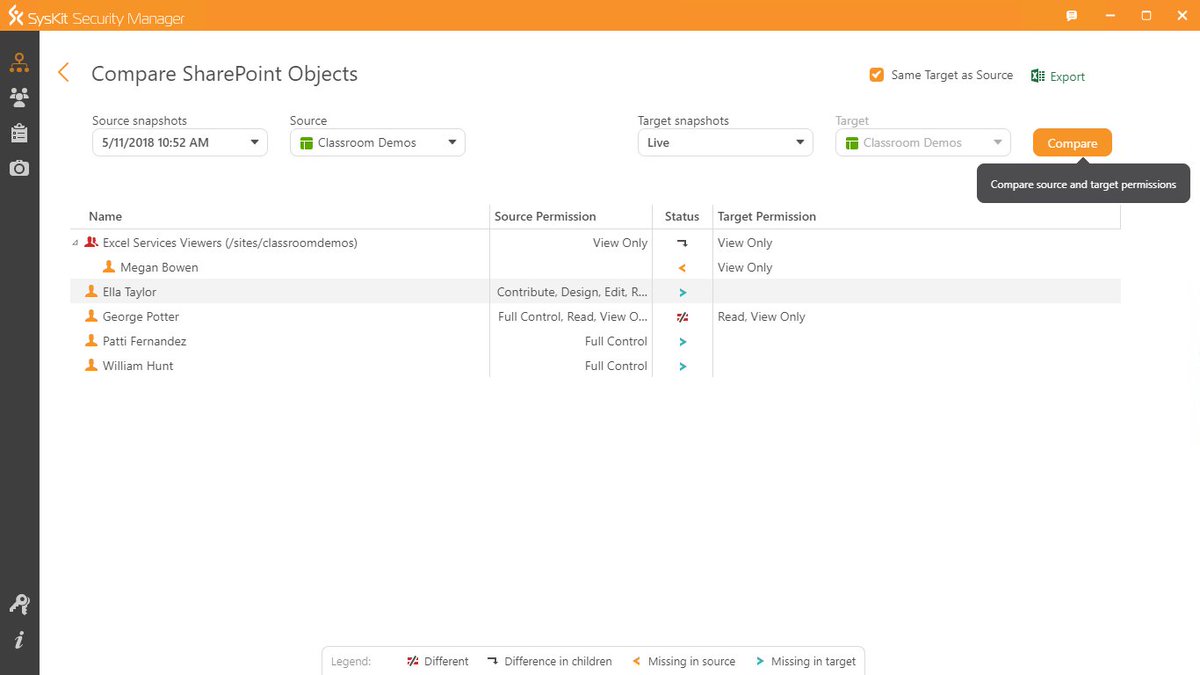This screenshot has height=675, width=1200.
Task: Click difference-in-children status icon for Excel Services Viewers
Action: point(682,243)
